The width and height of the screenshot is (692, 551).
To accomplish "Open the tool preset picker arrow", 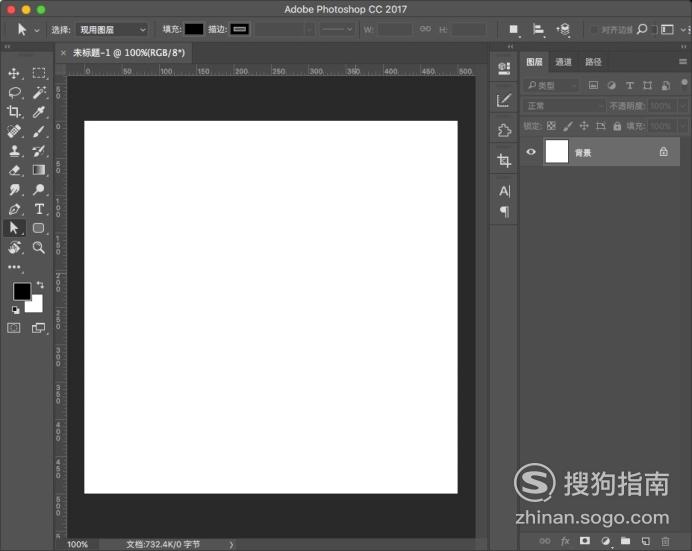I will pyautogui.click(x=37, y=30).
